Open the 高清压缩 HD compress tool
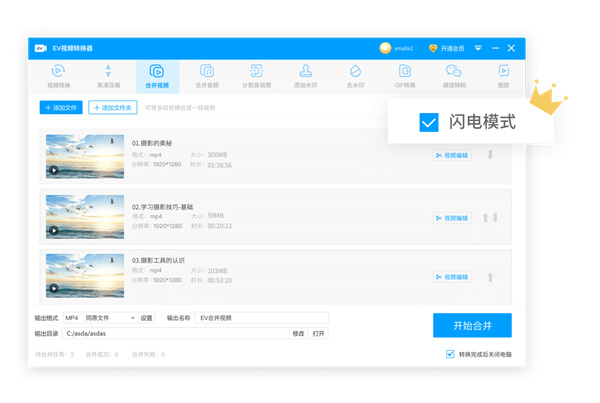 (108, 77)
